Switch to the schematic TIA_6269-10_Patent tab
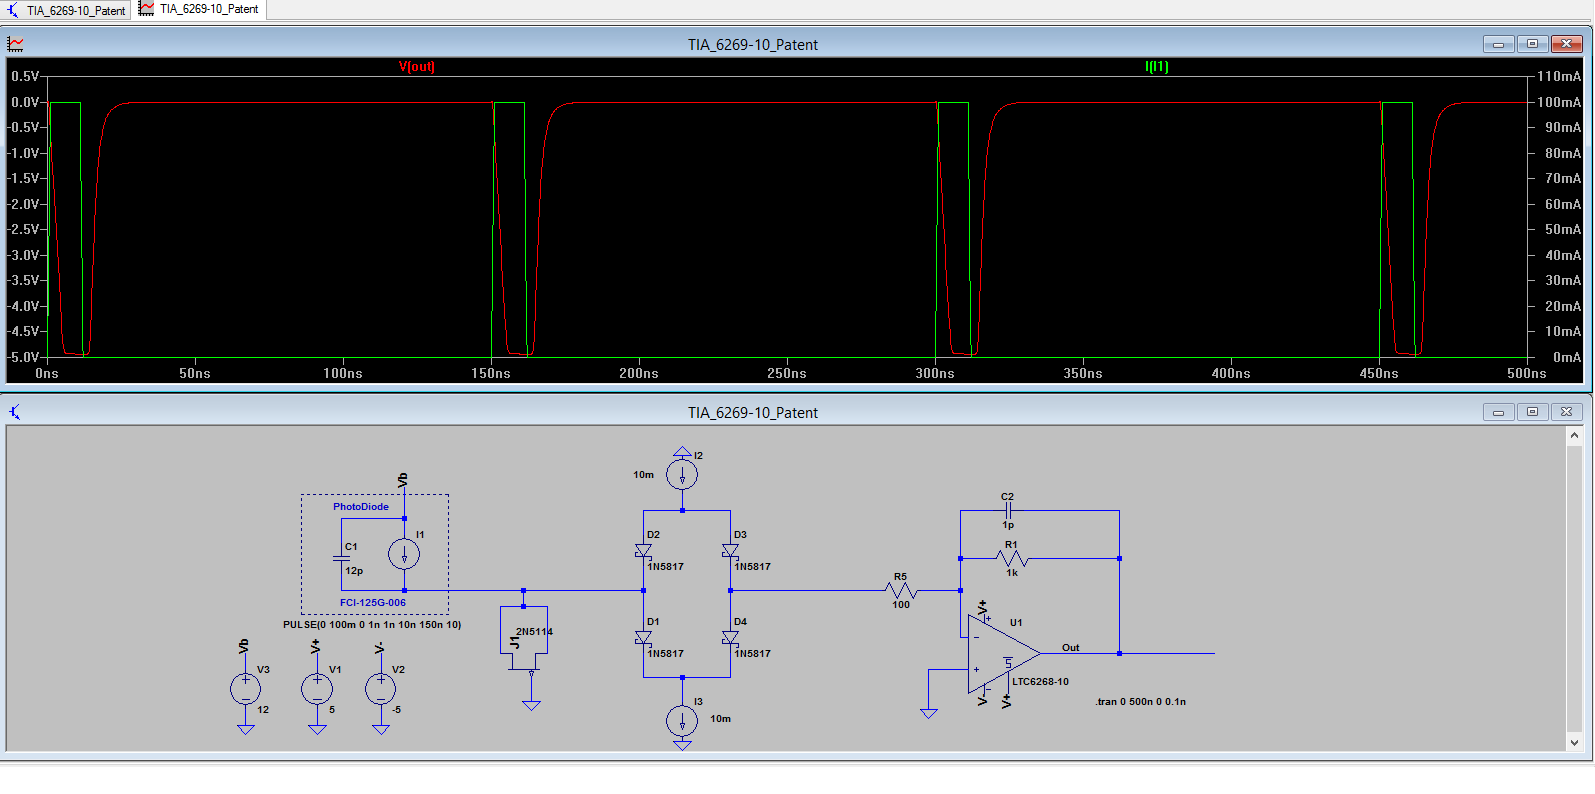 [x=67, y=10]
